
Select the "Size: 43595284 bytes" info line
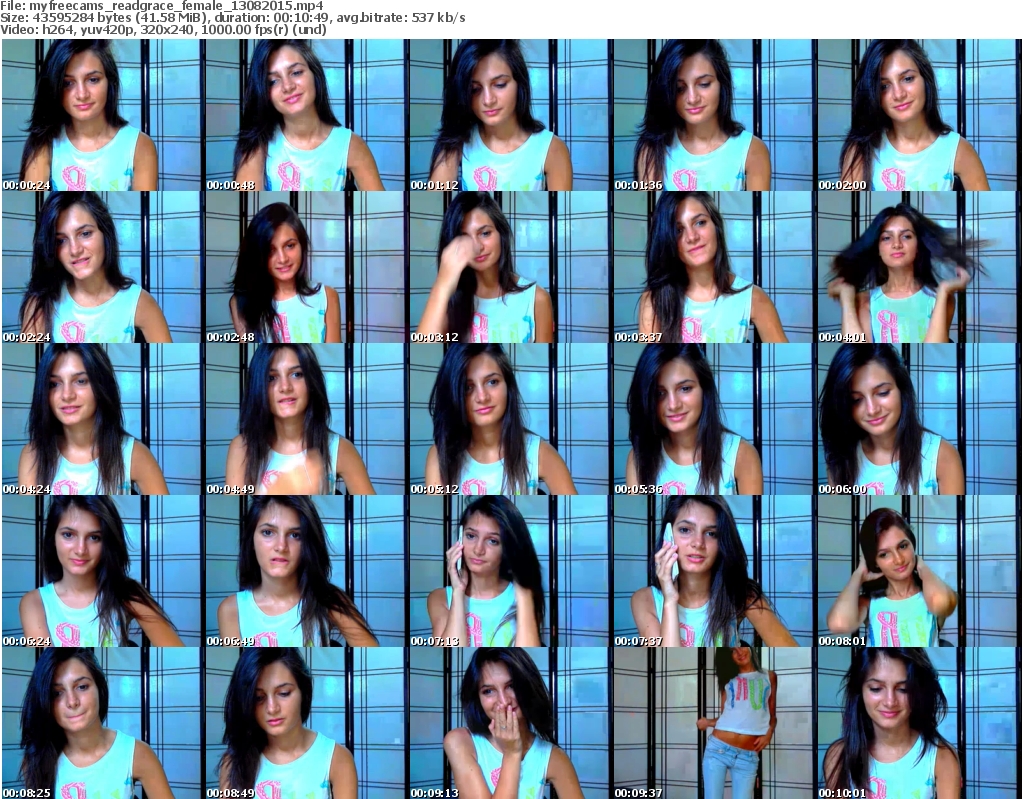coord(232,18)
